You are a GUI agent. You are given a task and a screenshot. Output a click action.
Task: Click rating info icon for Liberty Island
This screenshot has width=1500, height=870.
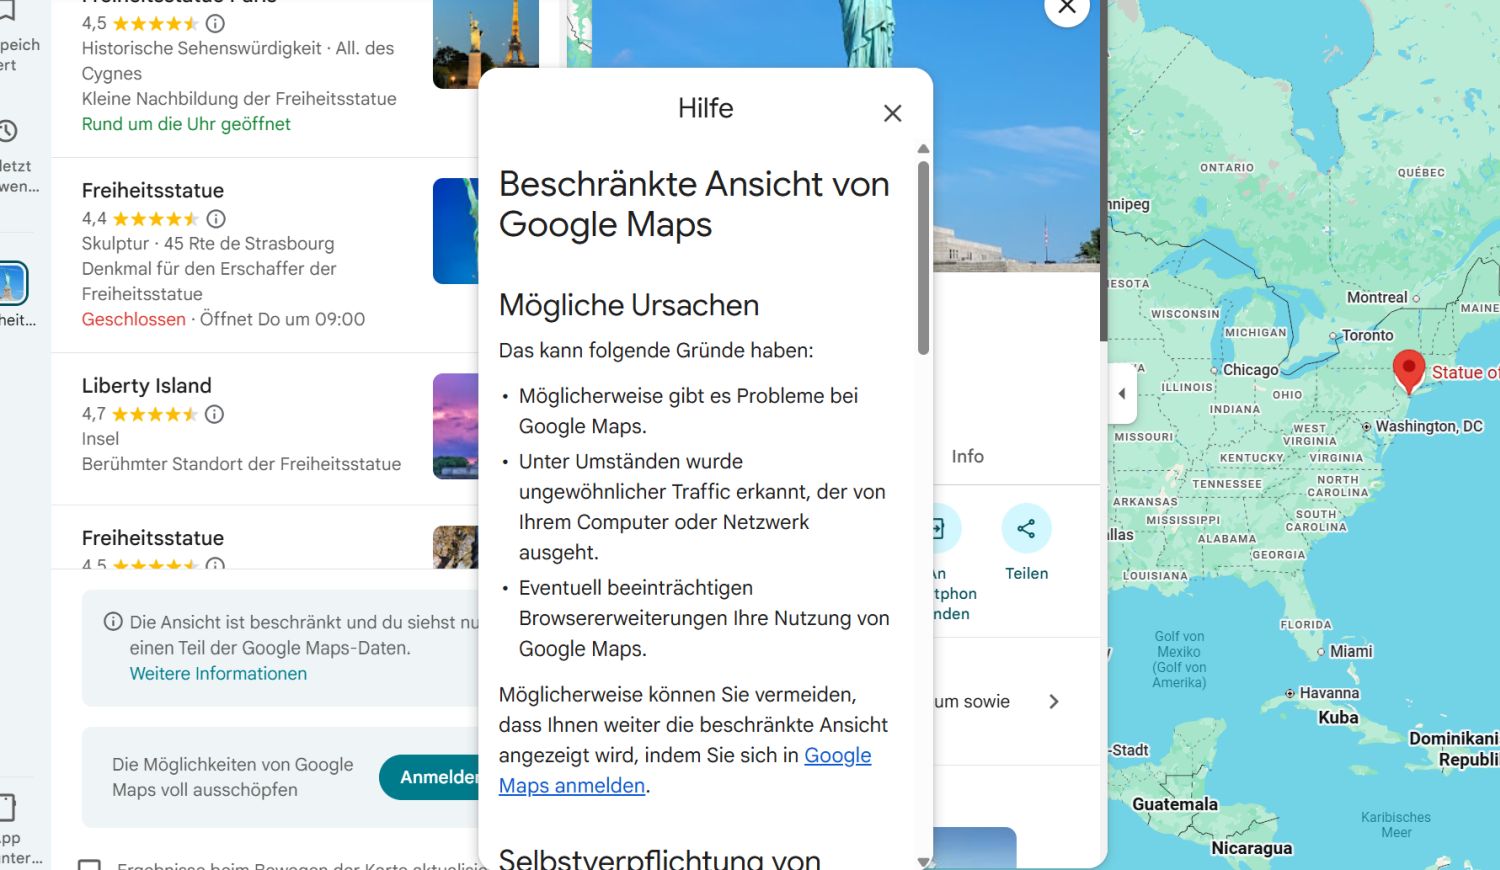215,414
